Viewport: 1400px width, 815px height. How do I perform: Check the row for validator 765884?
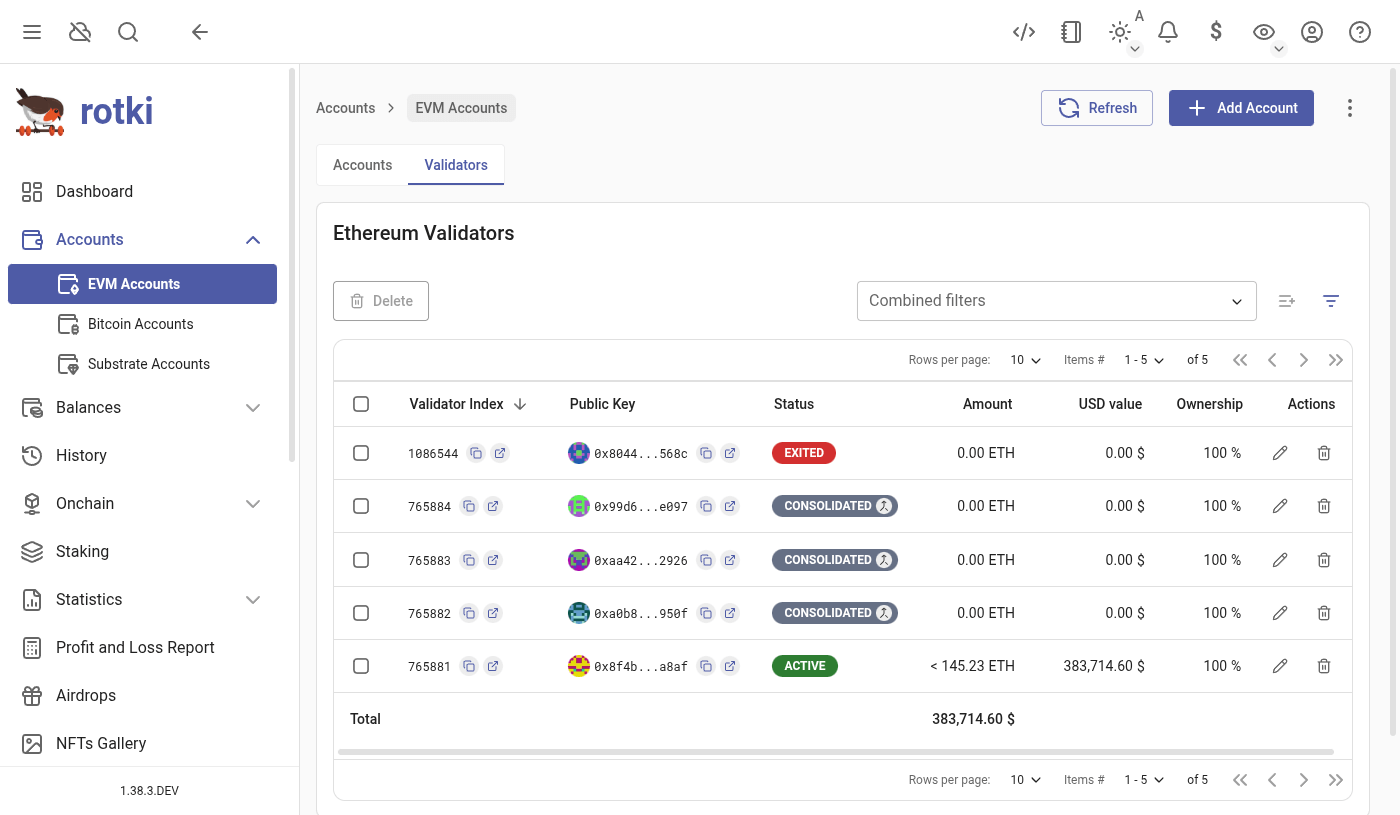[361, 506]
